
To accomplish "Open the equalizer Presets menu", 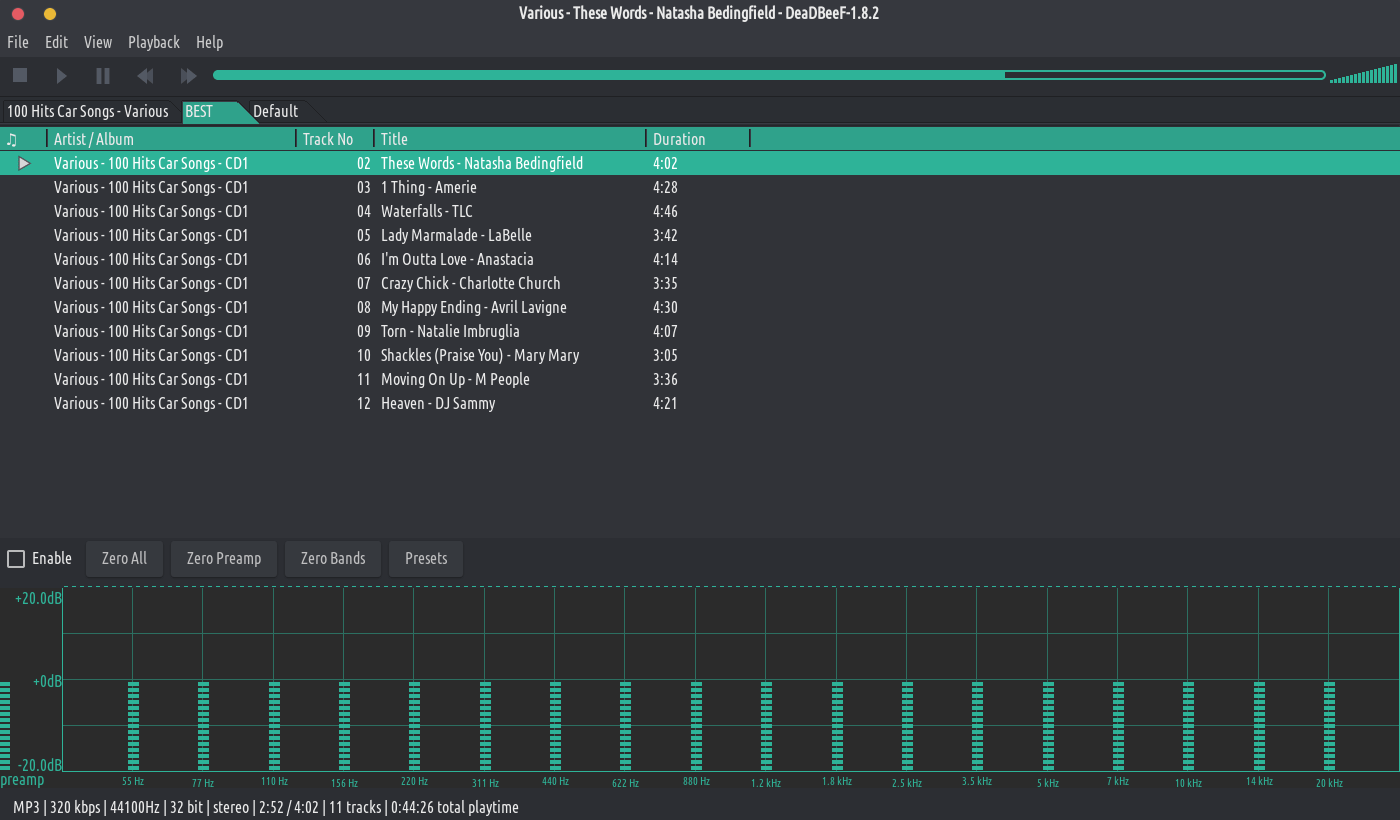I will pos(426,559).
